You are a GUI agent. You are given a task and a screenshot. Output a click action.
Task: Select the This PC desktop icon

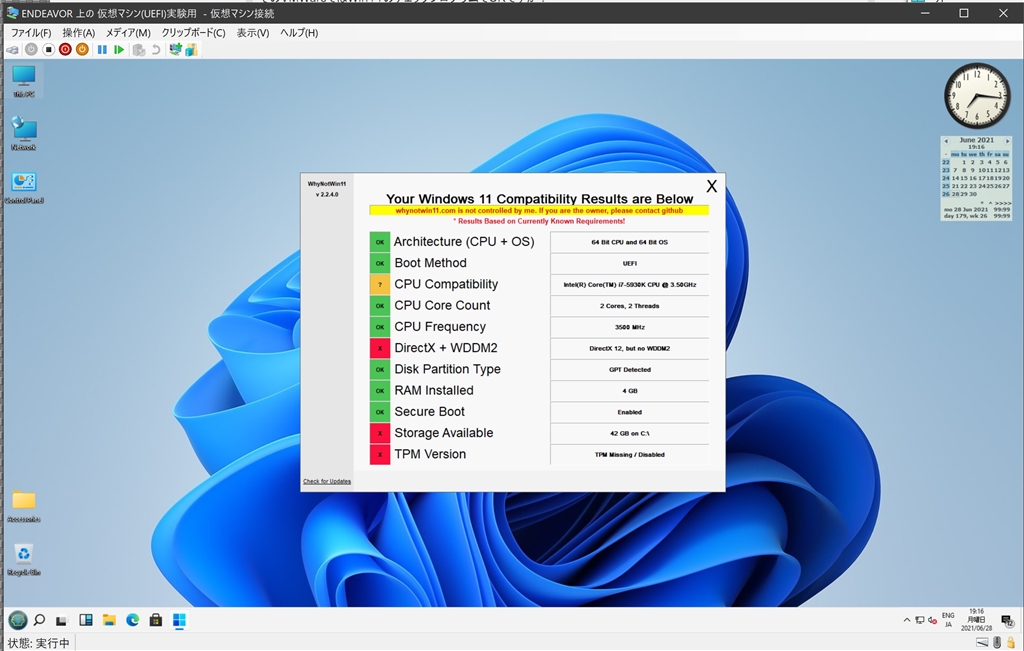[x=24, y=81]
